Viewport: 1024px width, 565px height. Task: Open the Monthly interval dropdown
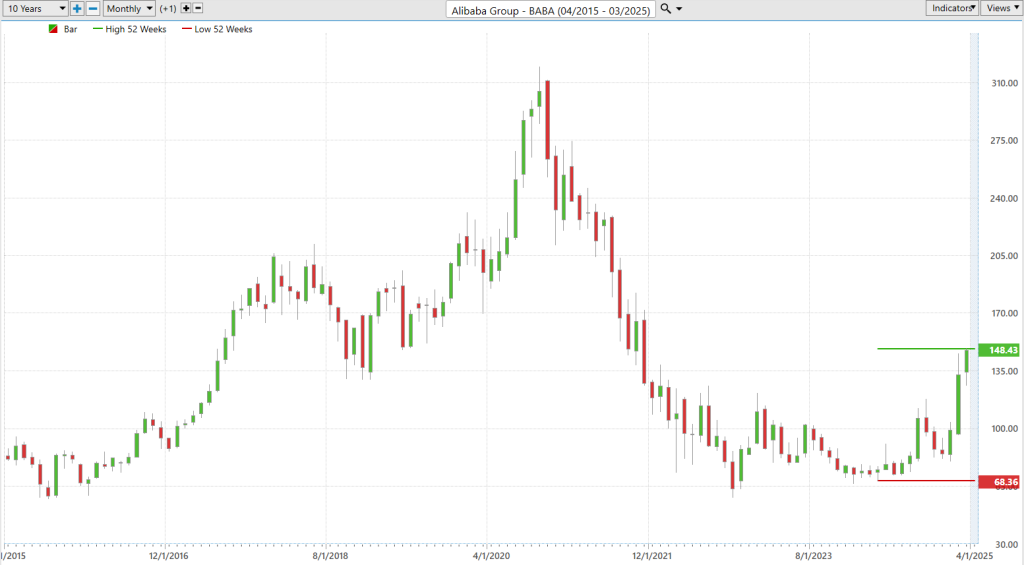click(129, 8)
